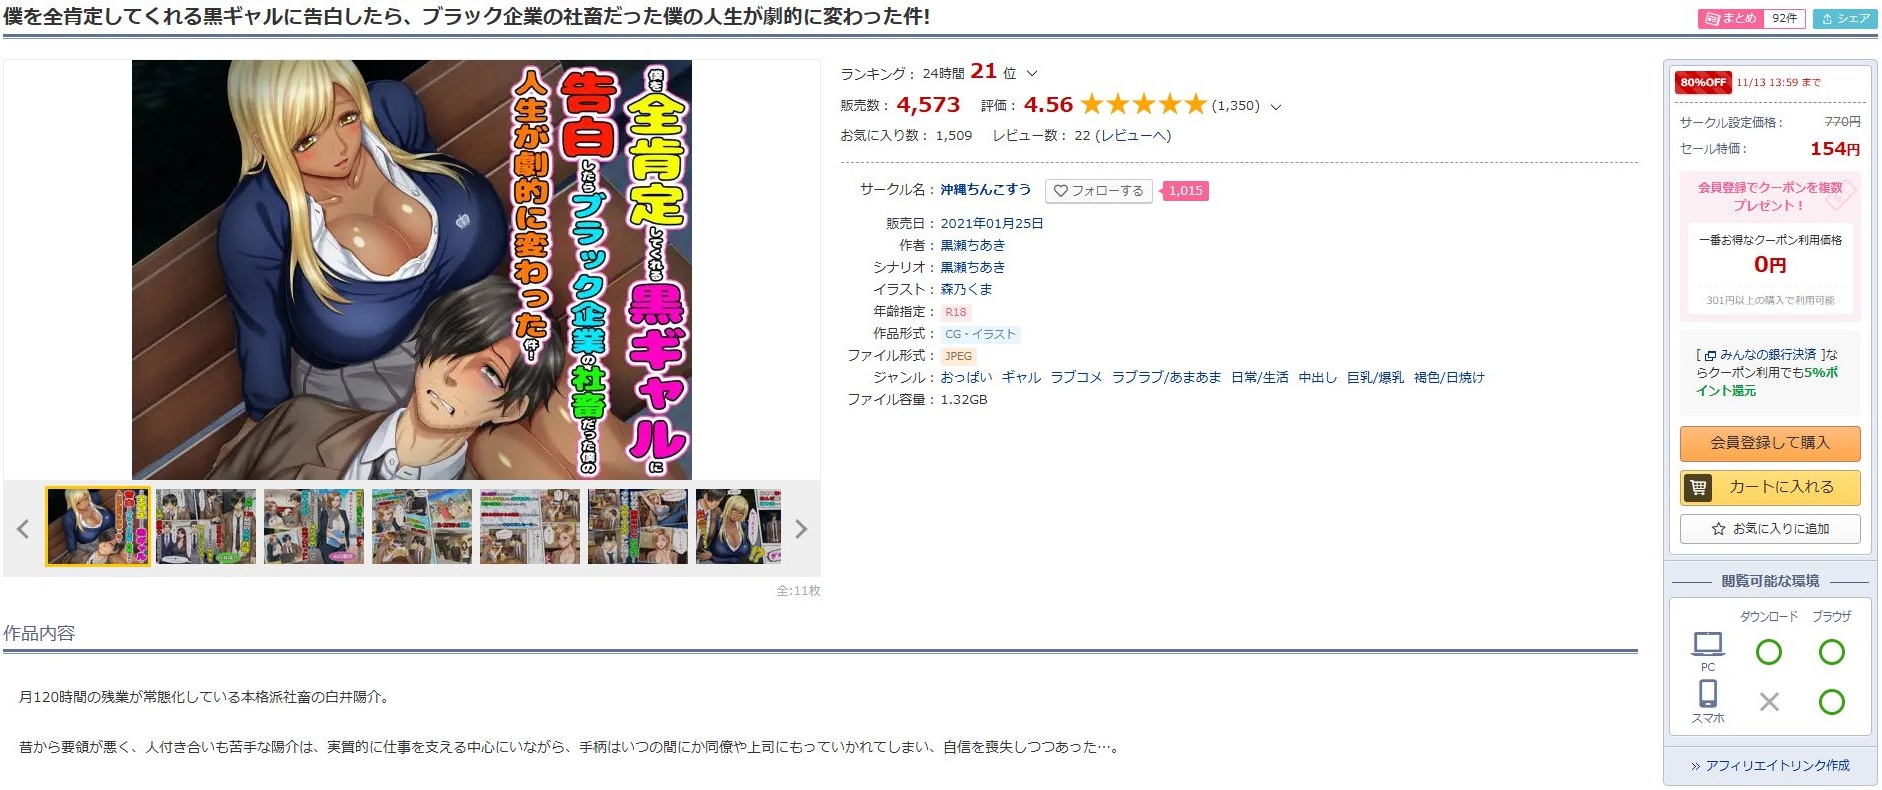This screenshot has width=1882, height=790.
Task: Open アフィリエイトリンク作成 link
Action: (x=1770, y=765)
